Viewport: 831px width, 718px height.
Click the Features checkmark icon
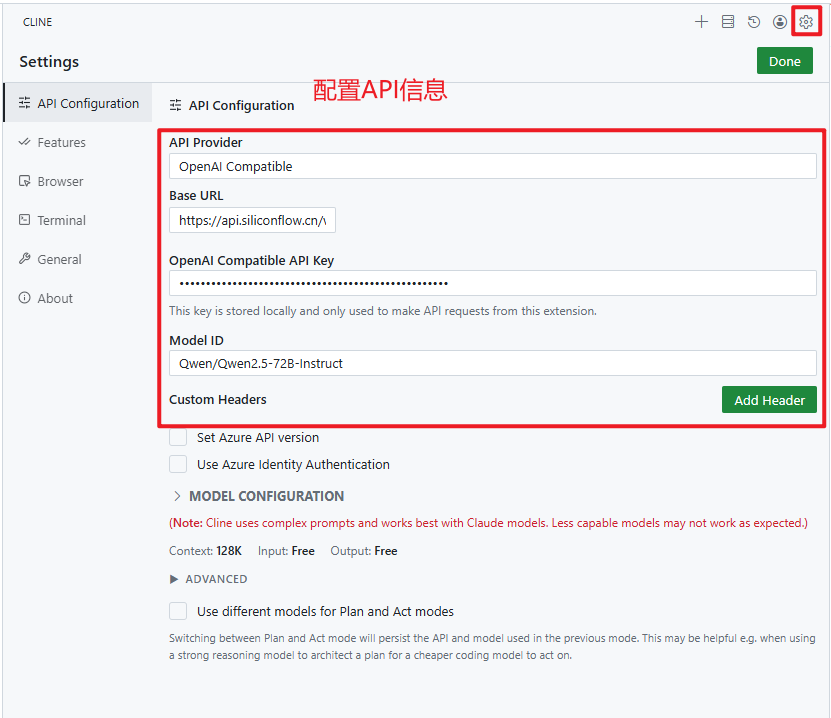point(24,142)
